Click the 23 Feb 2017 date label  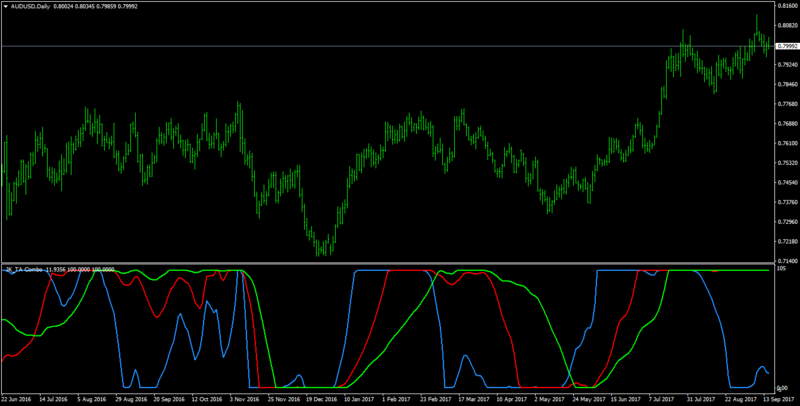(435, 399)
